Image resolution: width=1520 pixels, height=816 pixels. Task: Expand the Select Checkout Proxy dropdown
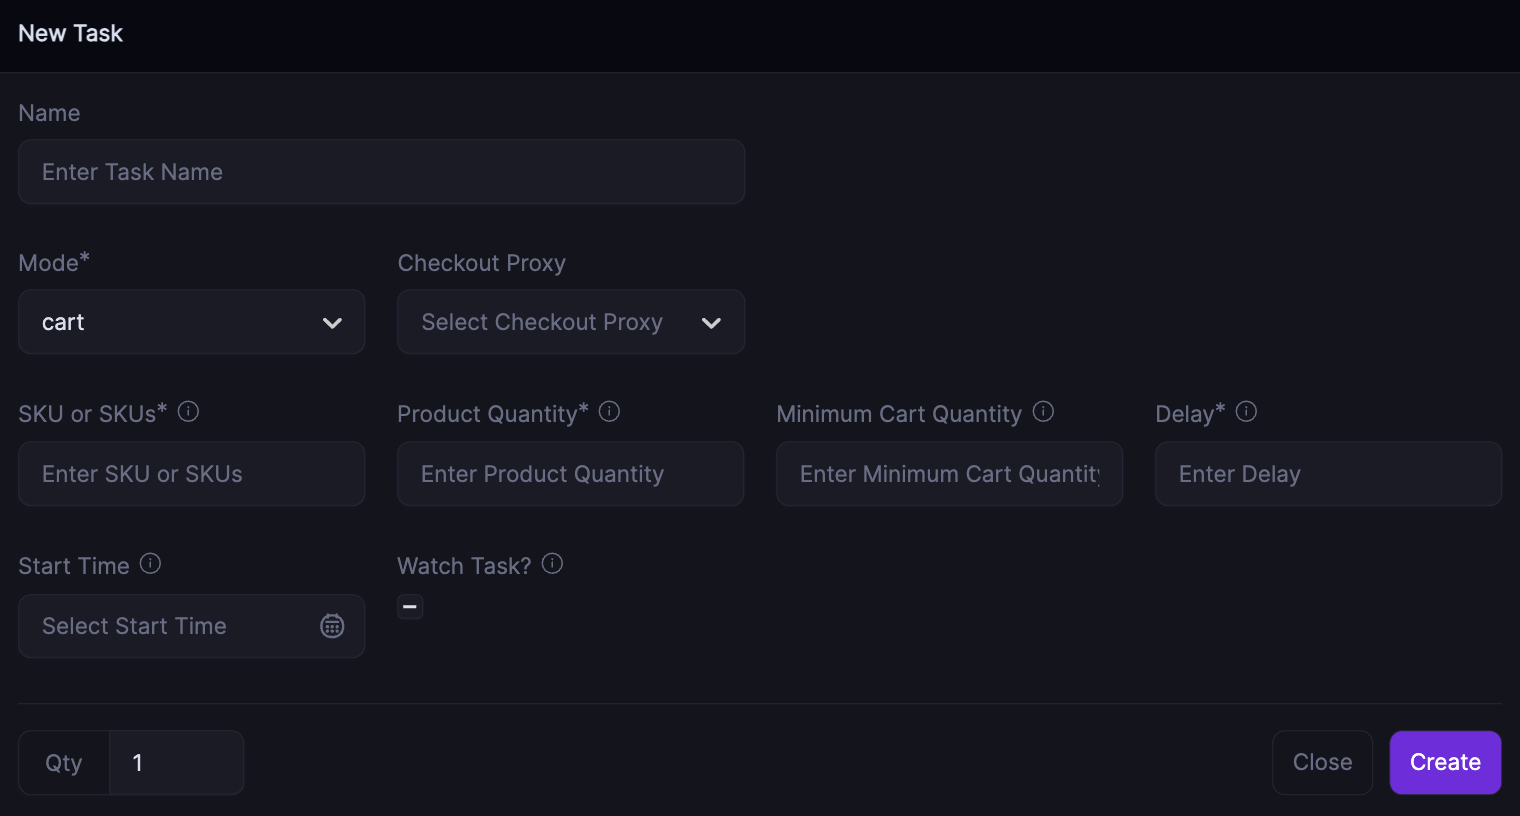(x=570, y=322)
